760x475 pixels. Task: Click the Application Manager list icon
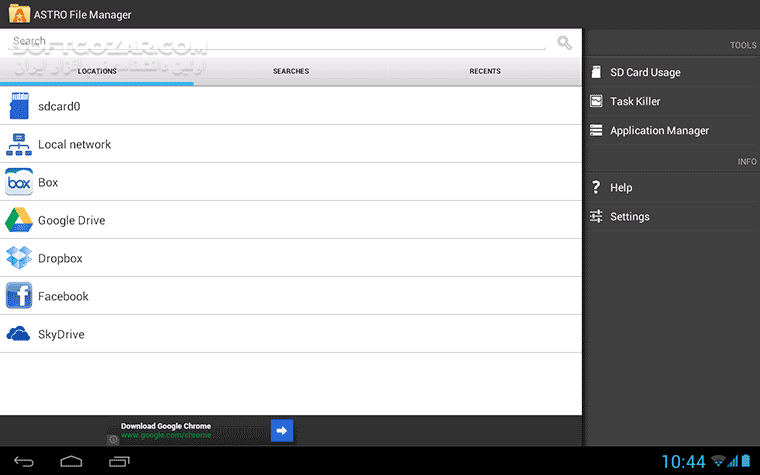click(x=596, y=130)
